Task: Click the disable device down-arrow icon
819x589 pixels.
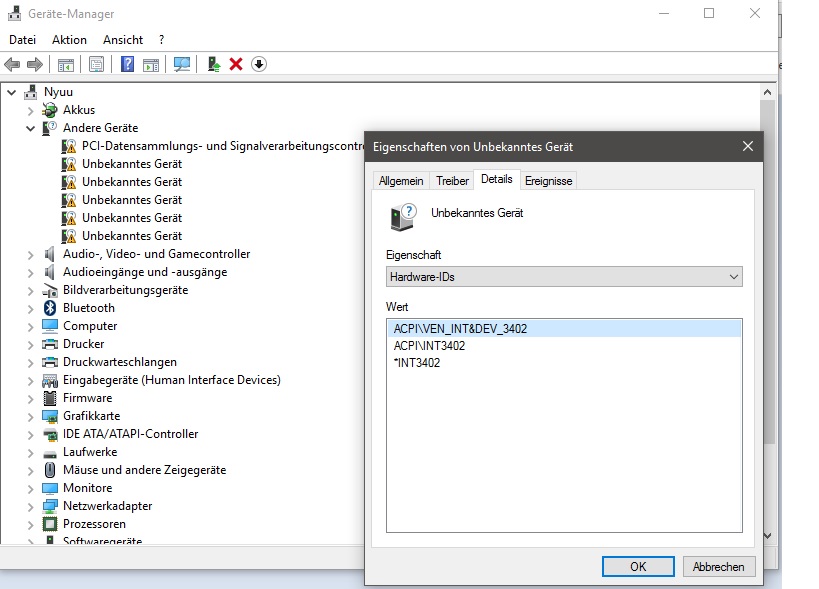Action: (x=259, y=64)
